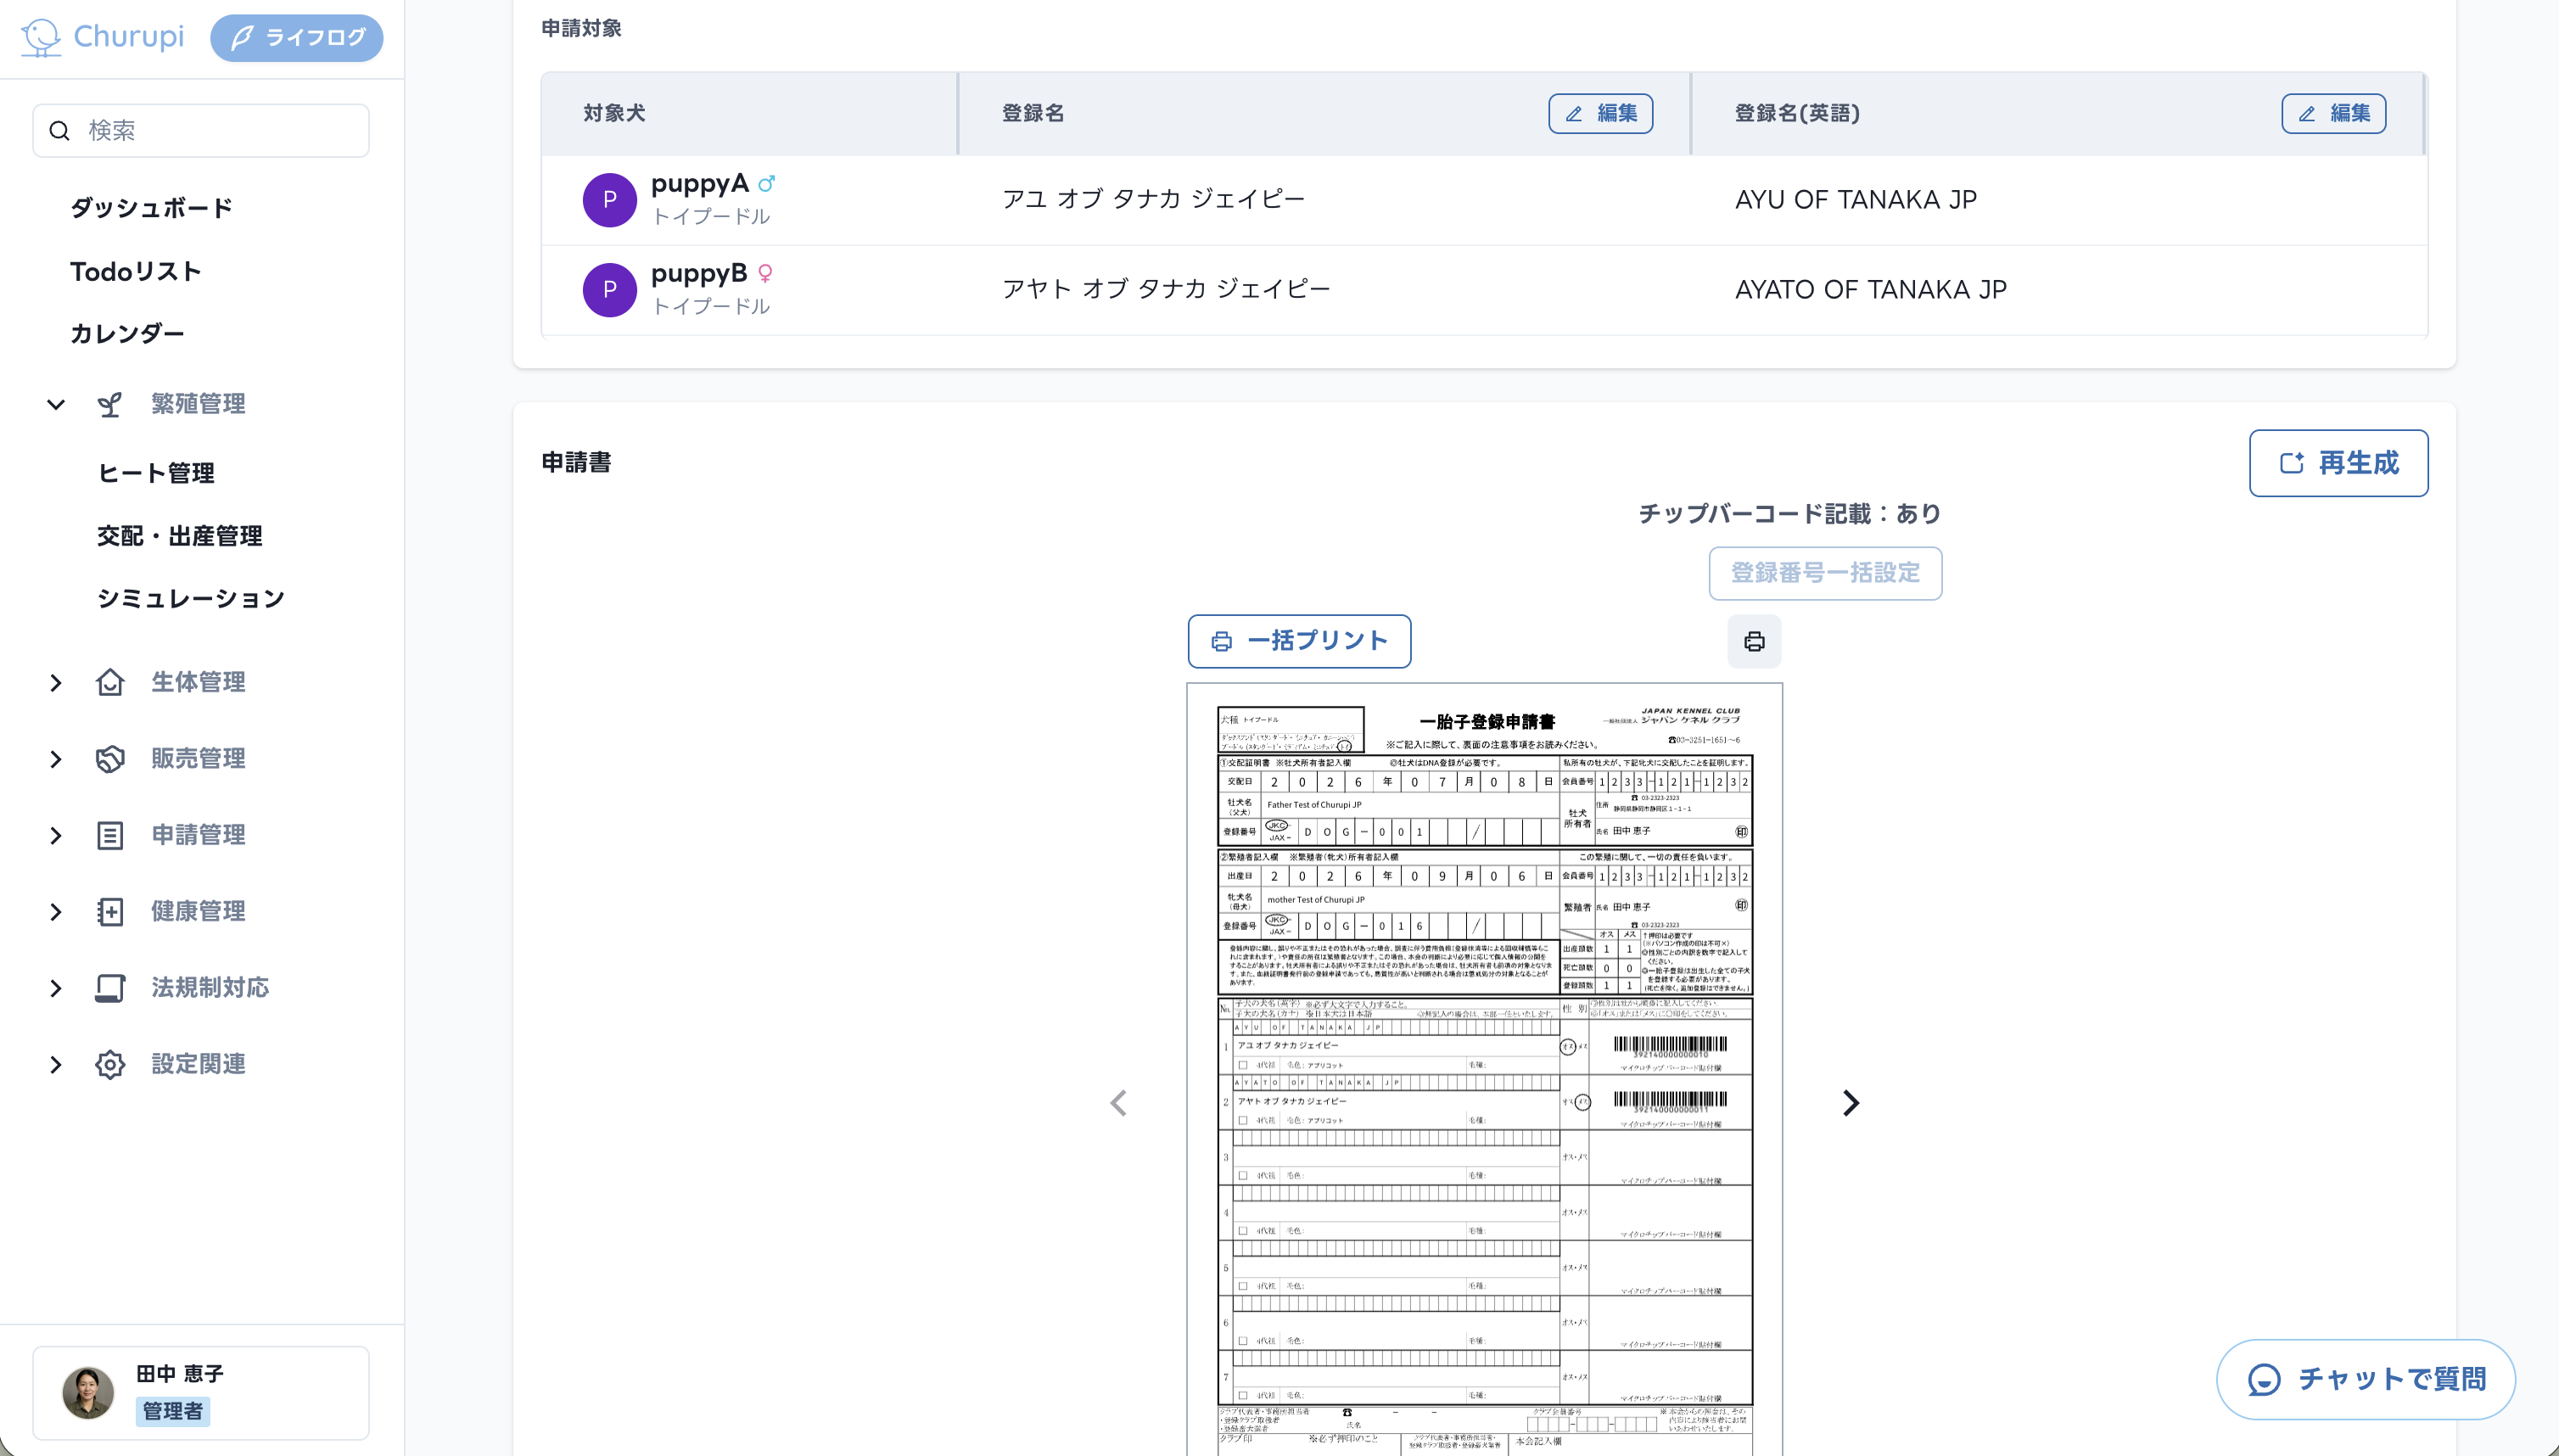Click puppyB purple avatar
This screenshot has width=2559, height=1456.
coord(610,290)
